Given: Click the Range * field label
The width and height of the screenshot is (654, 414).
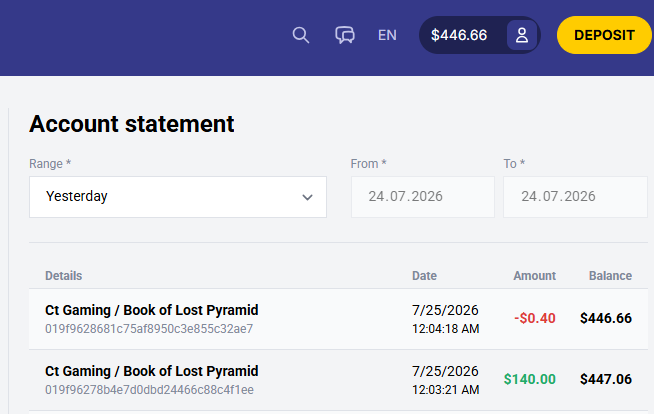Looking at the screenshot, I should [x=50, y=163].
